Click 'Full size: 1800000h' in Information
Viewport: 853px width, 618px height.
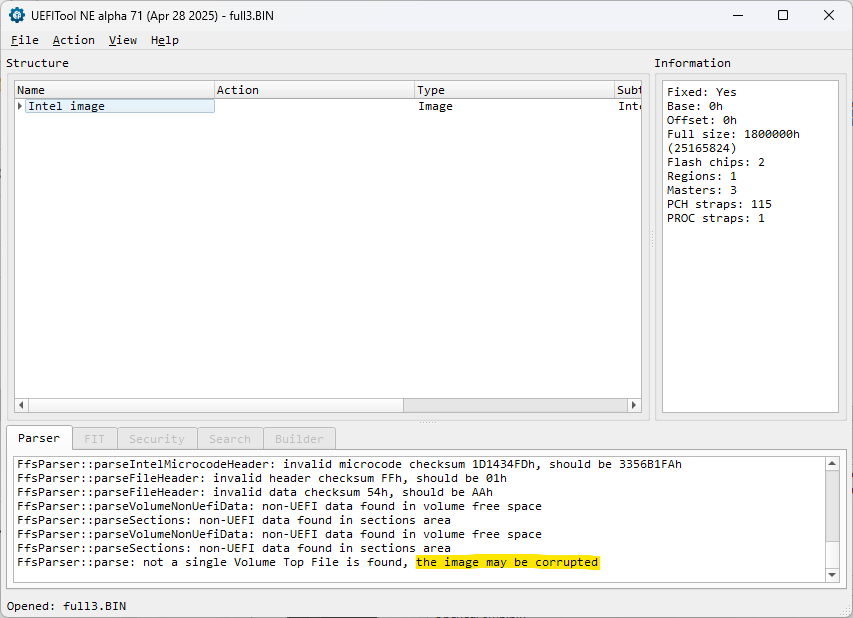[x=733, y=134]
